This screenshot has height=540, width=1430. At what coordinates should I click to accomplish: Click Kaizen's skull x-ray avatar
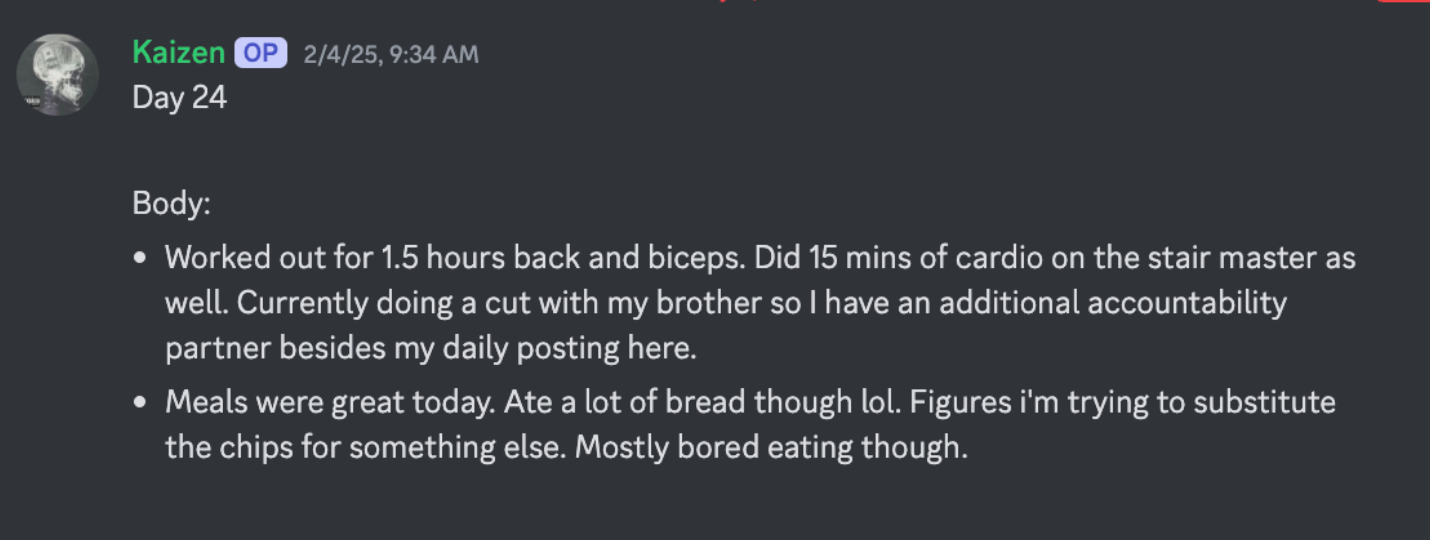58,75
